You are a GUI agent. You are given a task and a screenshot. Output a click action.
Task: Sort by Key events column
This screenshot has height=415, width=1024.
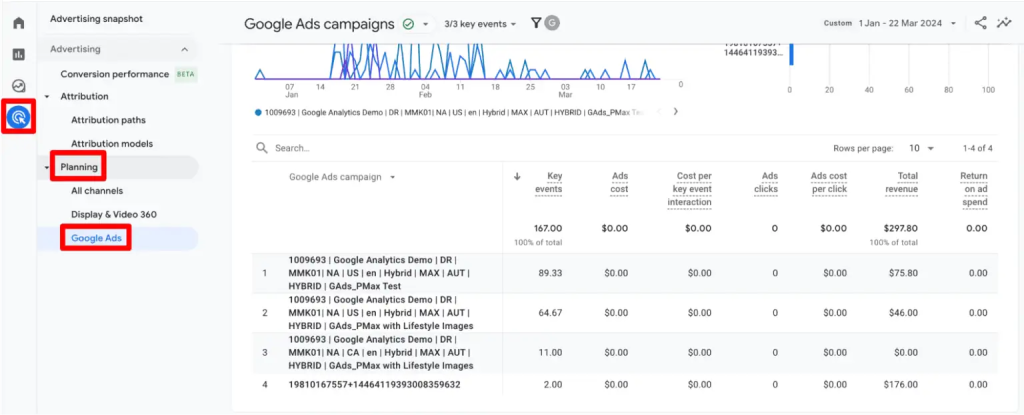click(549, 183)
